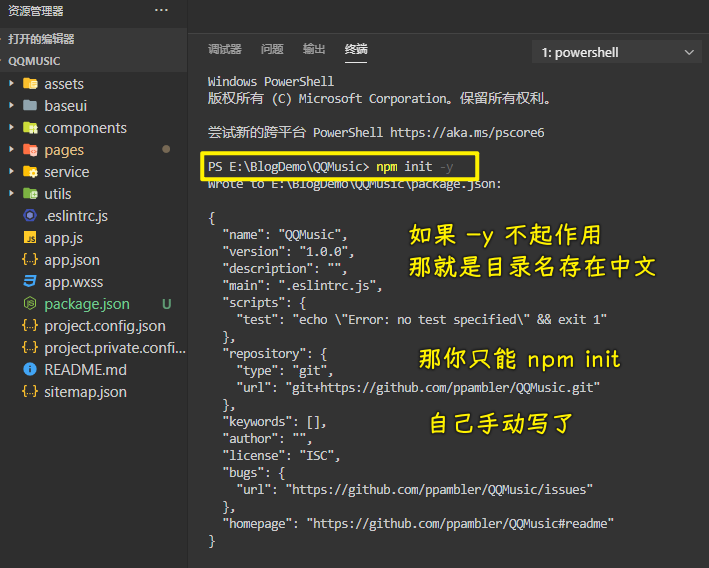Open the app.js file

point(63,238)
